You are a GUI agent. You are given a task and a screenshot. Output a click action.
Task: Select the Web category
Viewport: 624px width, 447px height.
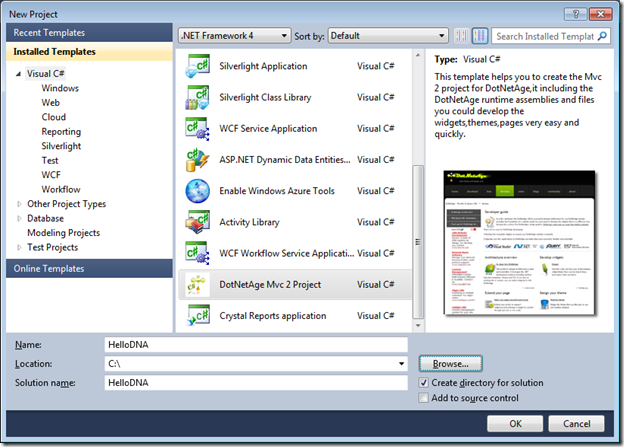coord(51,103)
